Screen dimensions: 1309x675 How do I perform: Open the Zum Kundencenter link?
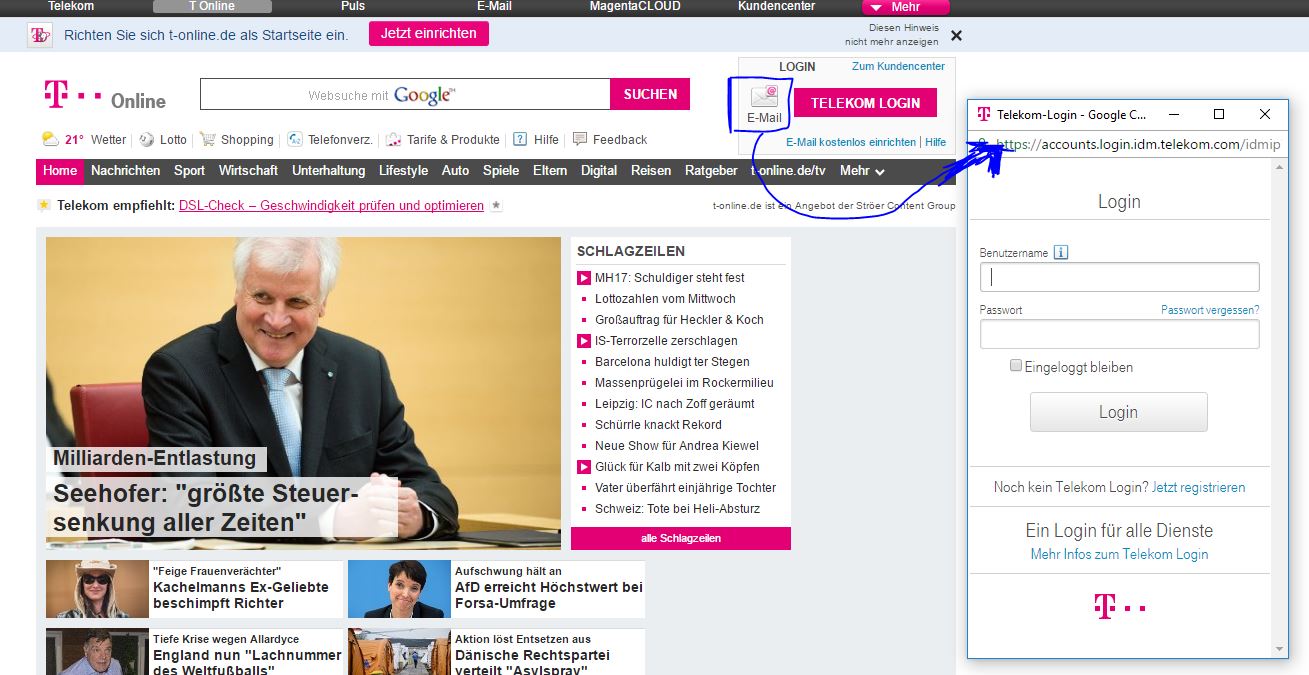point(898,66)
